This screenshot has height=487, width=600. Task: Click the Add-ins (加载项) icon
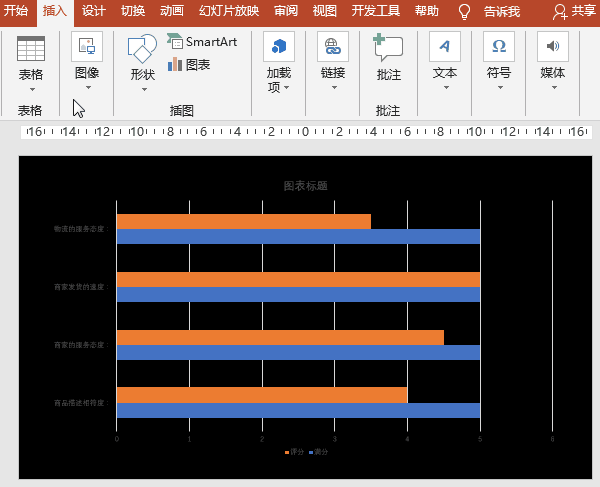coord(279,47)
